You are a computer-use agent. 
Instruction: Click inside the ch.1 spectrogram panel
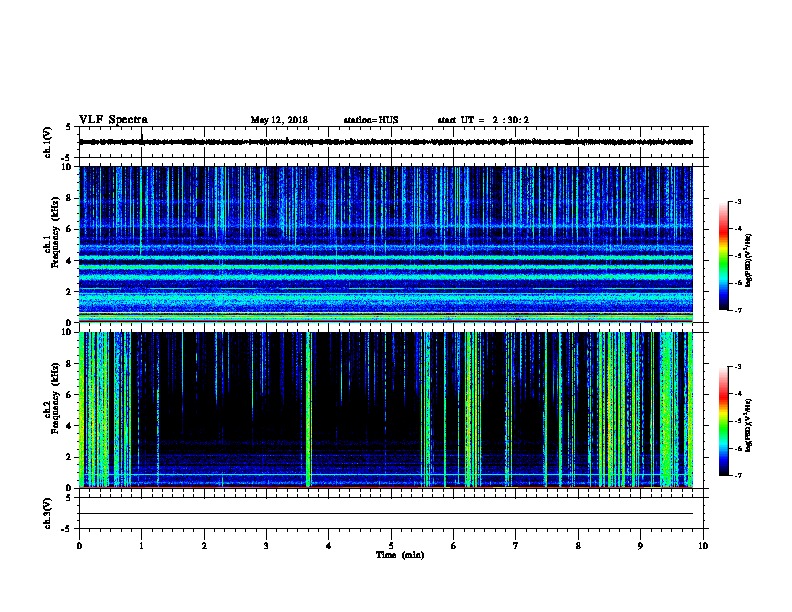[386, 244]
